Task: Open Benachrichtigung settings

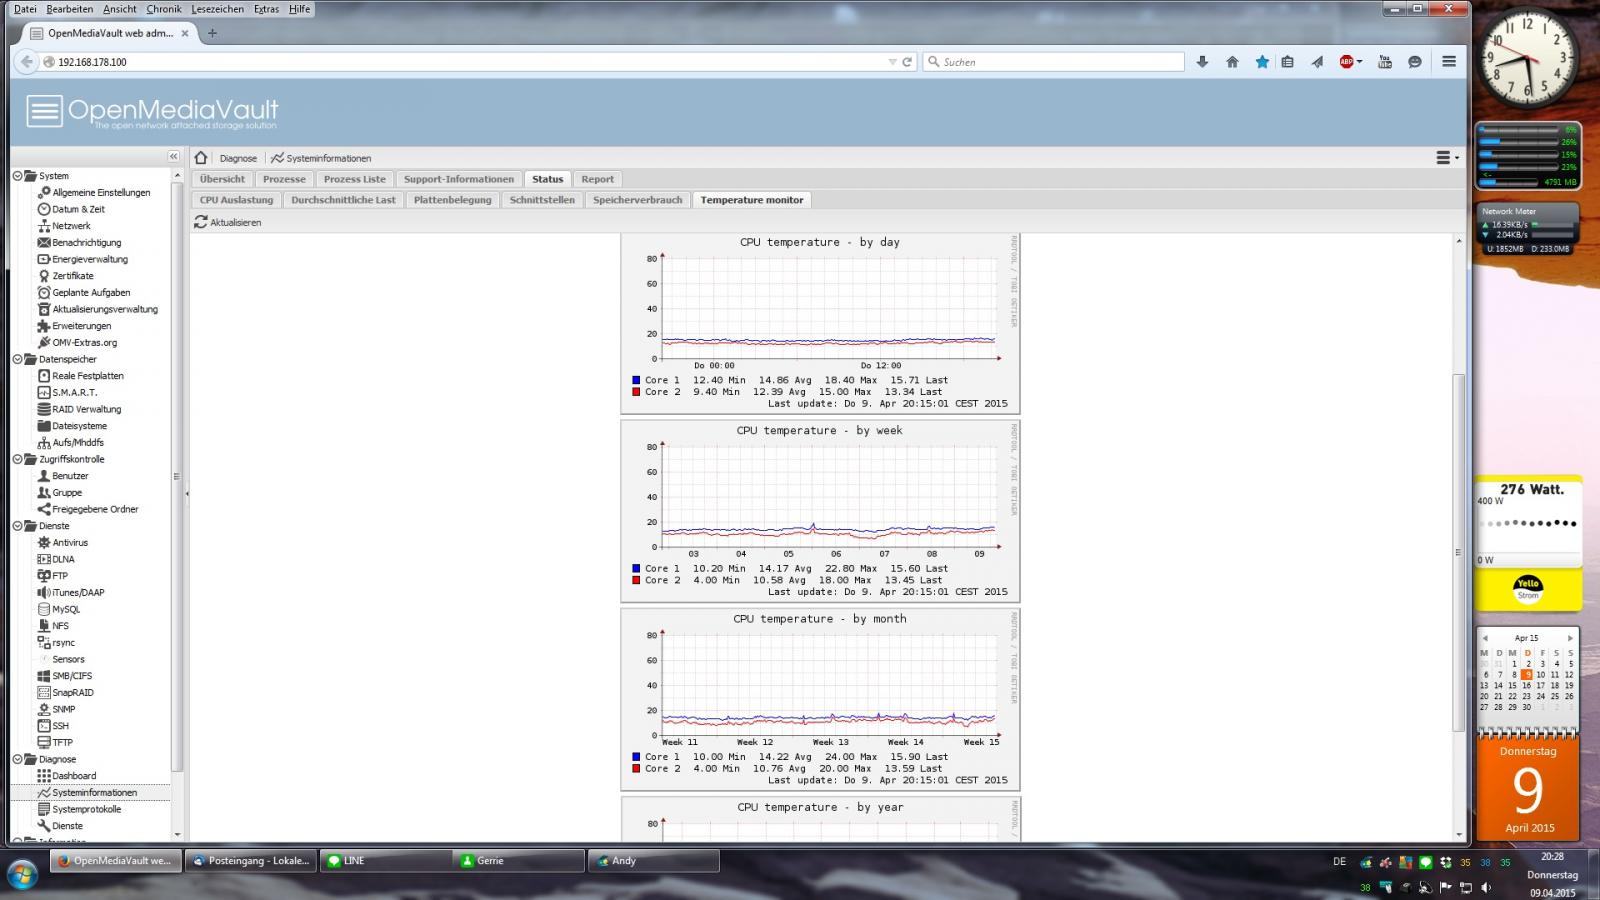Action: click(x=86, y=242)
